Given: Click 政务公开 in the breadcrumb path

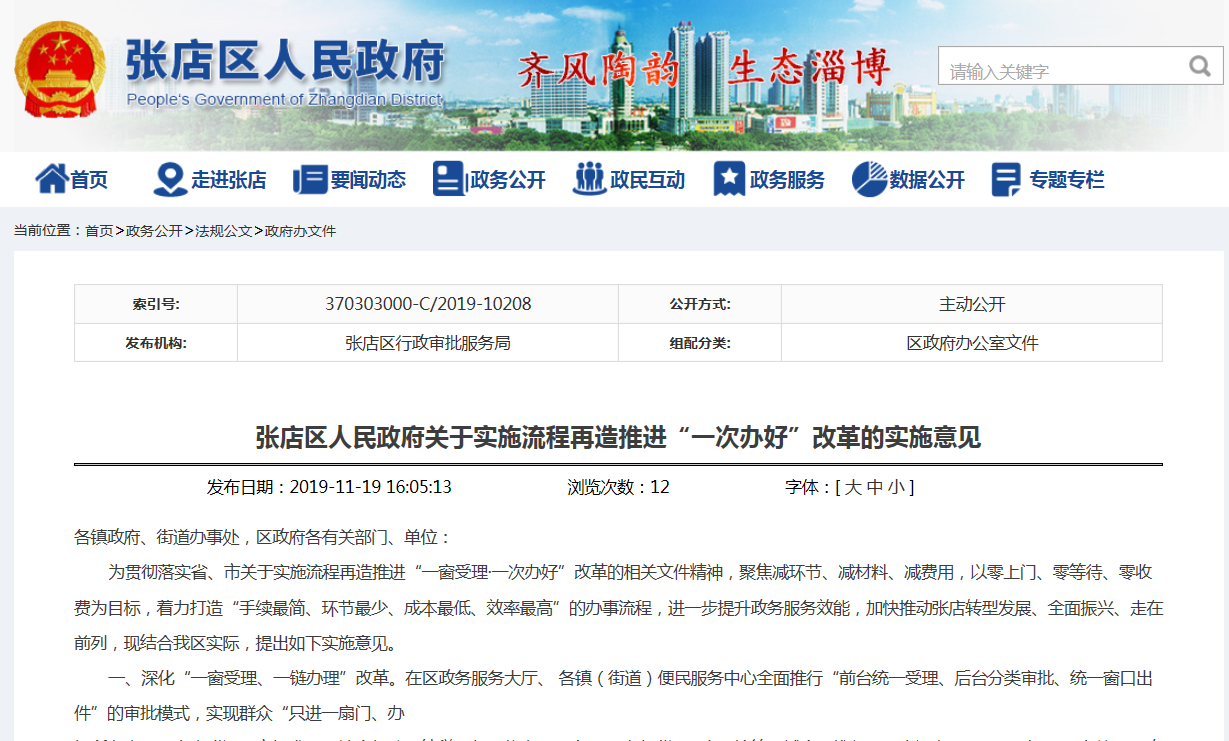Looking at the screenshot, I should point(154,231).
